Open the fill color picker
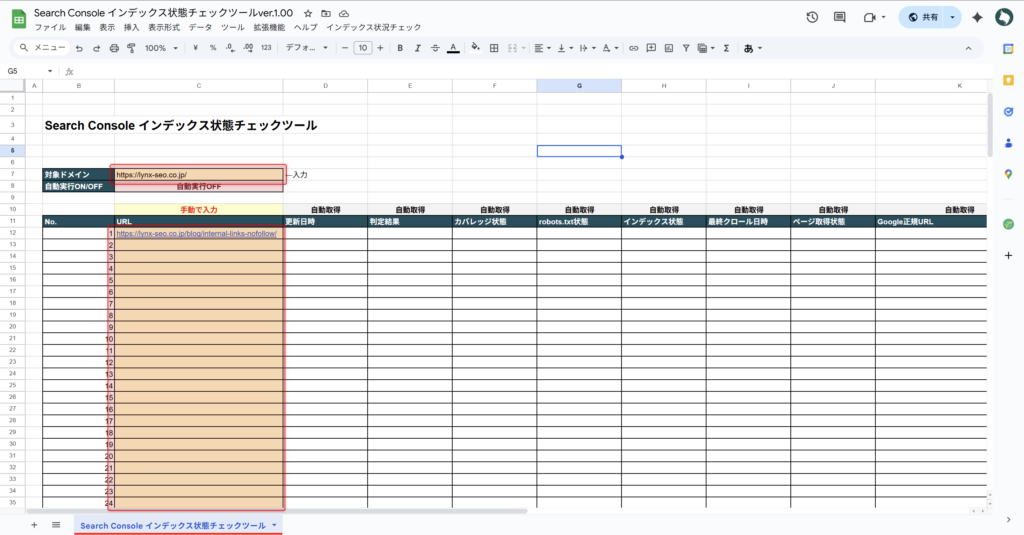 [x=475, y=48]
